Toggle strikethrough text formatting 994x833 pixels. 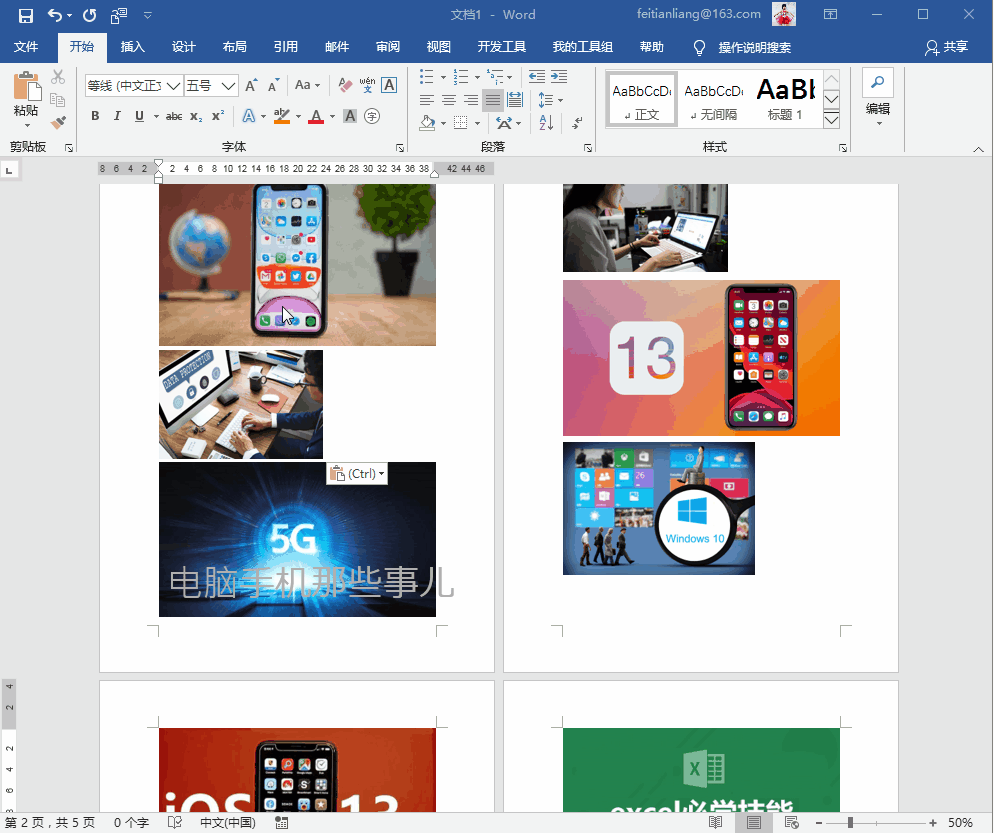174,116
